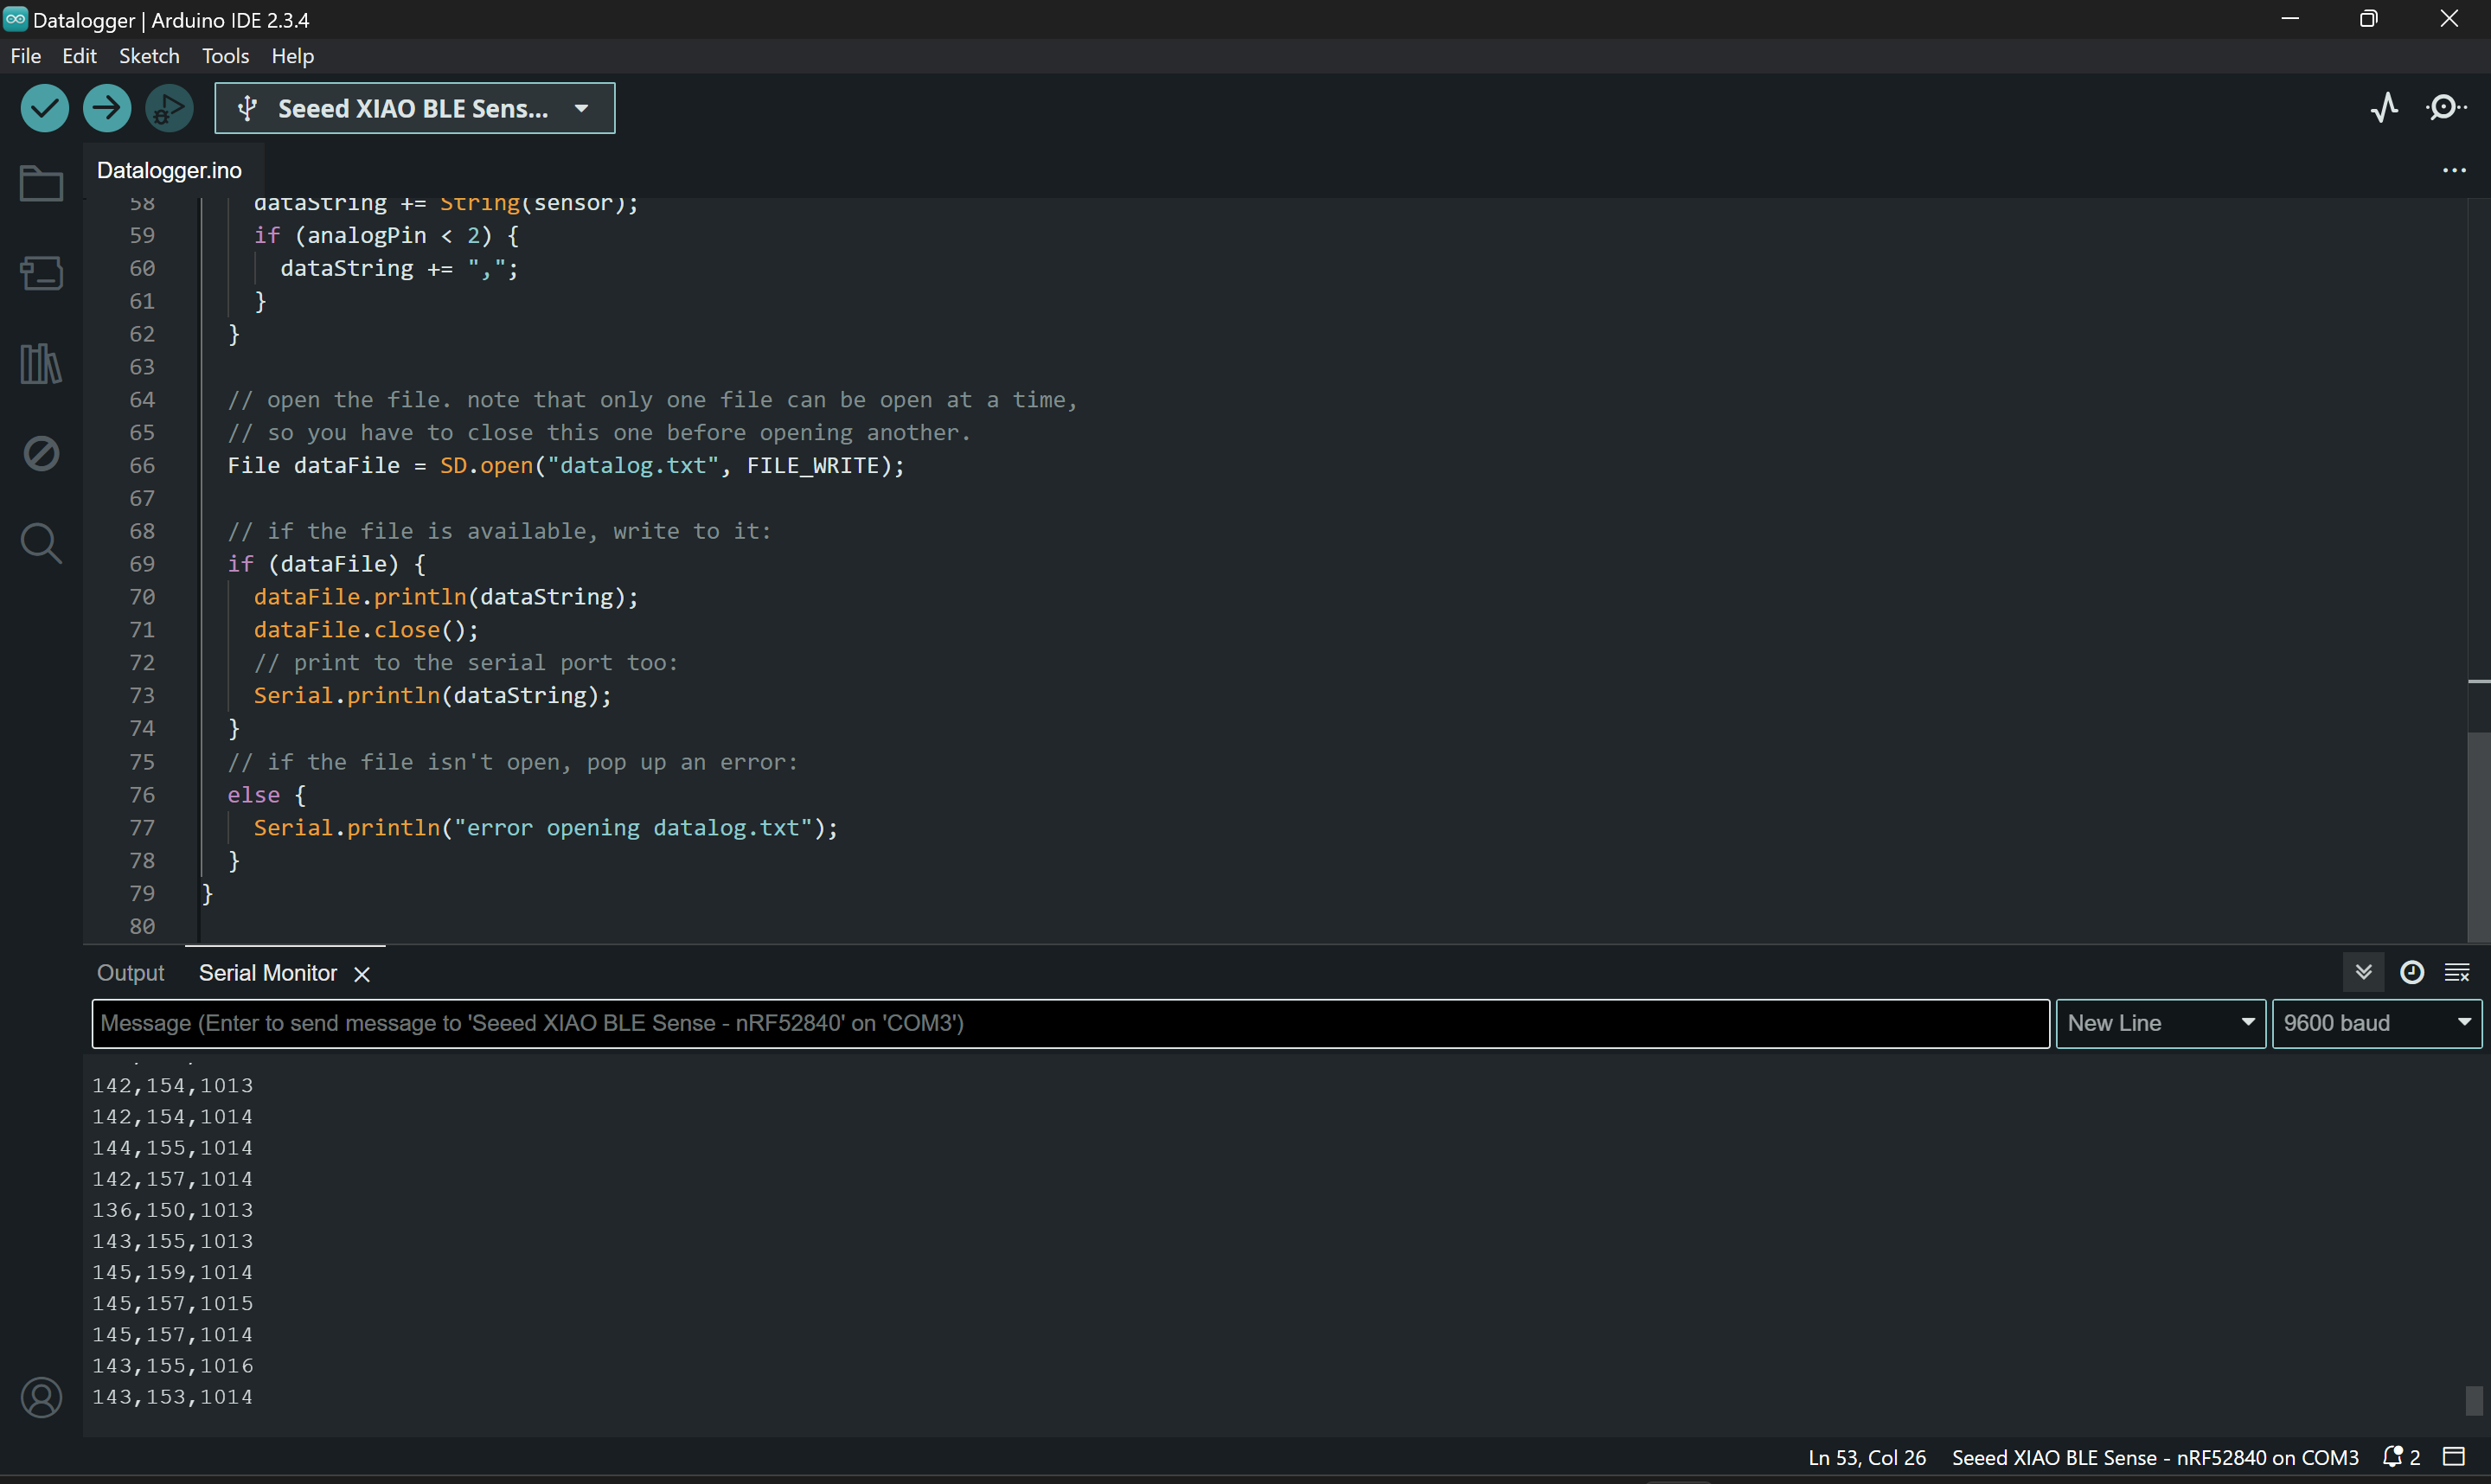Click serial output line 136,150,1013

pyautogui.click(x=172, y=1209)
